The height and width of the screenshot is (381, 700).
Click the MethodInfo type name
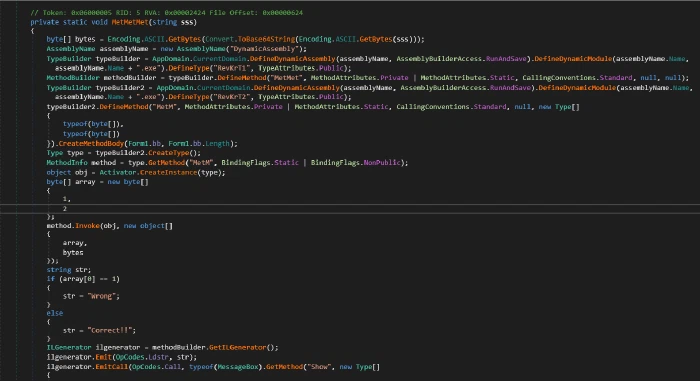pyautogui.click(x=67, y=163)
